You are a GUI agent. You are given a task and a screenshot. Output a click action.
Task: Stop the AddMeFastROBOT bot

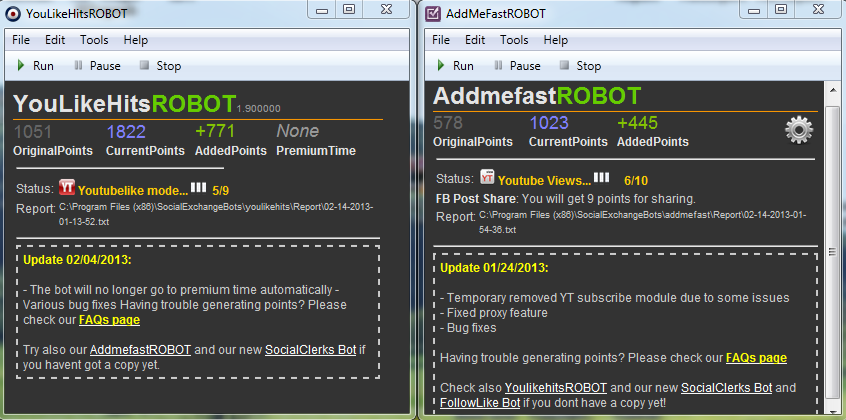click(579, 65)
